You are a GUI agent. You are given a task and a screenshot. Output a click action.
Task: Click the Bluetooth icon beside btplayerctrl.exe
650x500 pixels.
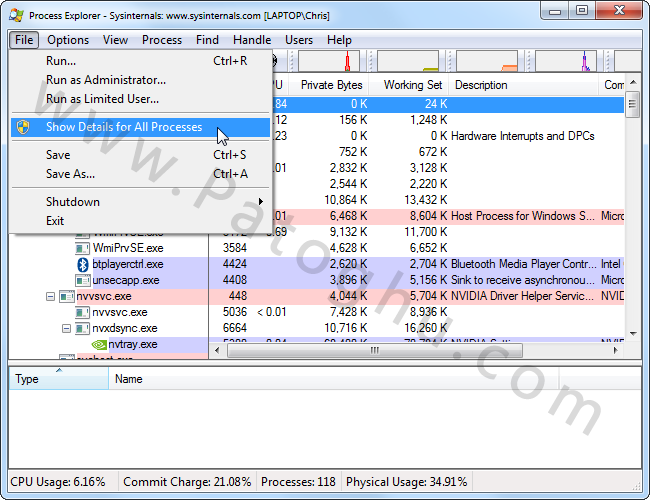[84, 264]
